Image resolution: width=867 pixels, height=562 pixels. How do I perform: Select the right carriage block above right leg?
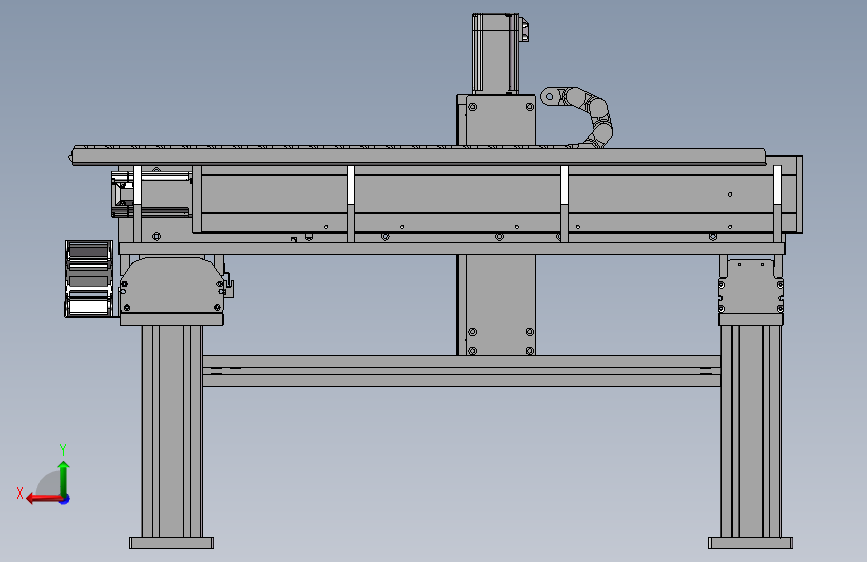751,286
